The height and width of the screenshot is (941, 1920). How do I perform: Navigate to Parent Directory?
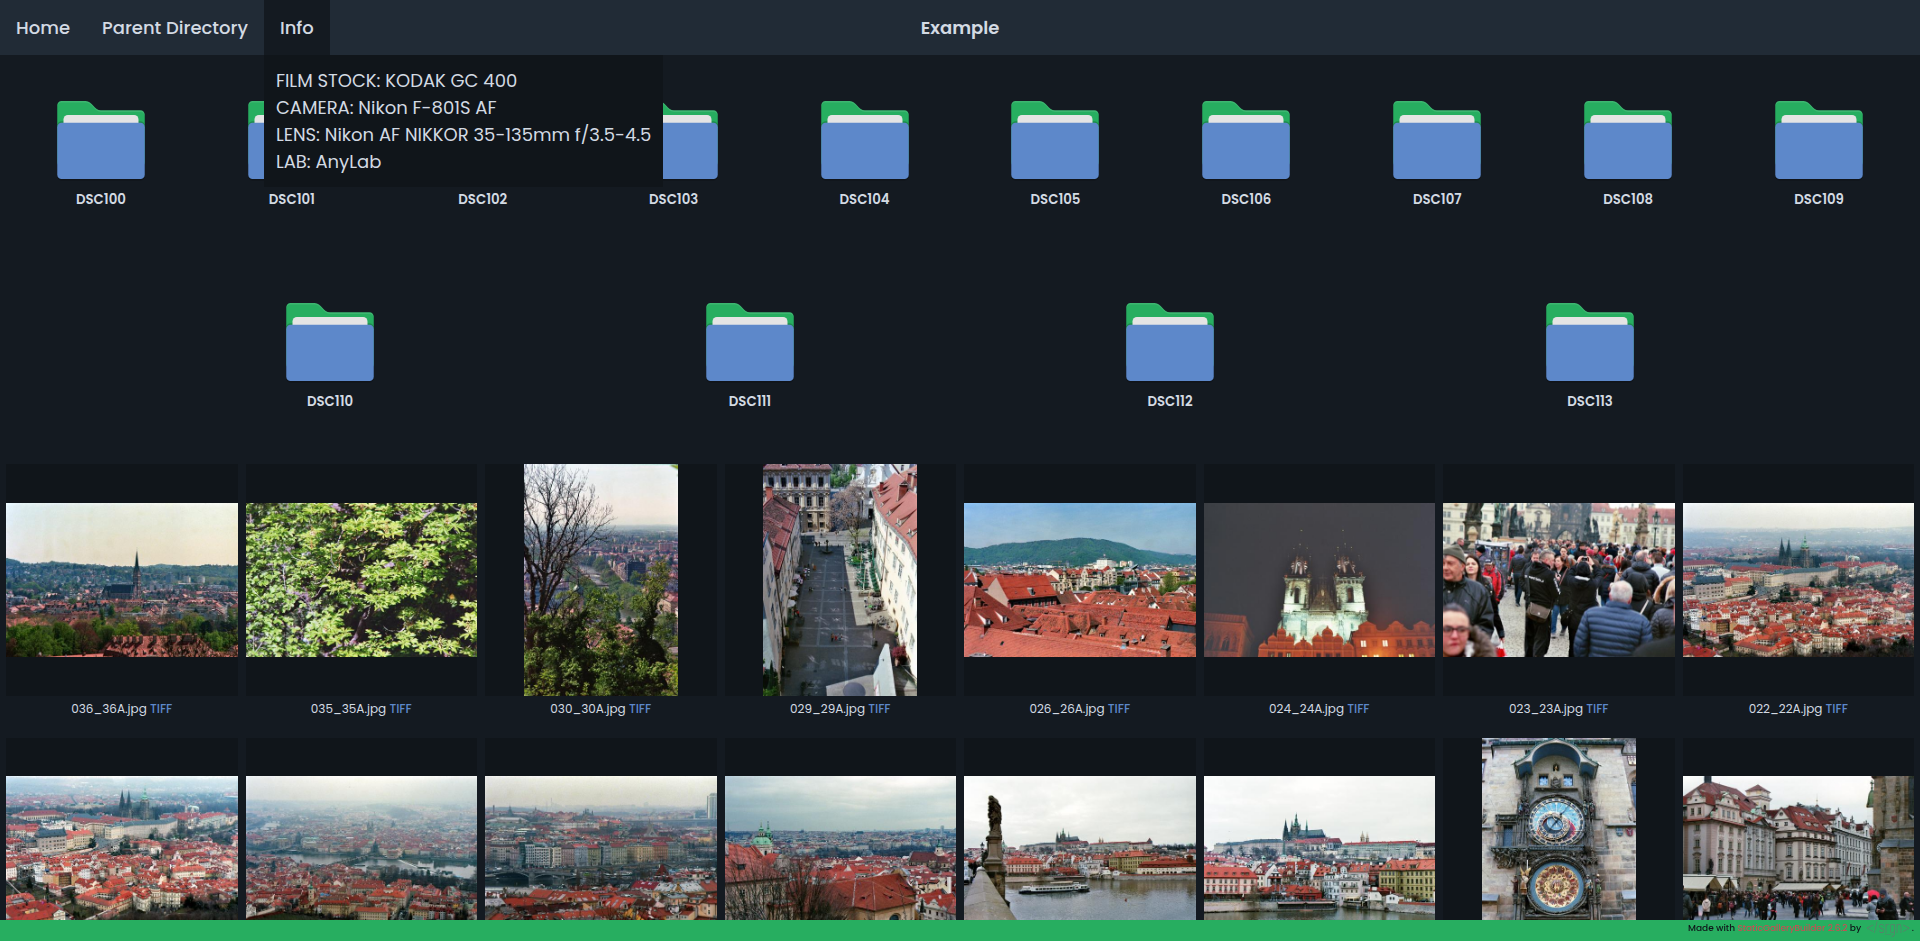[x=175, y=28]
